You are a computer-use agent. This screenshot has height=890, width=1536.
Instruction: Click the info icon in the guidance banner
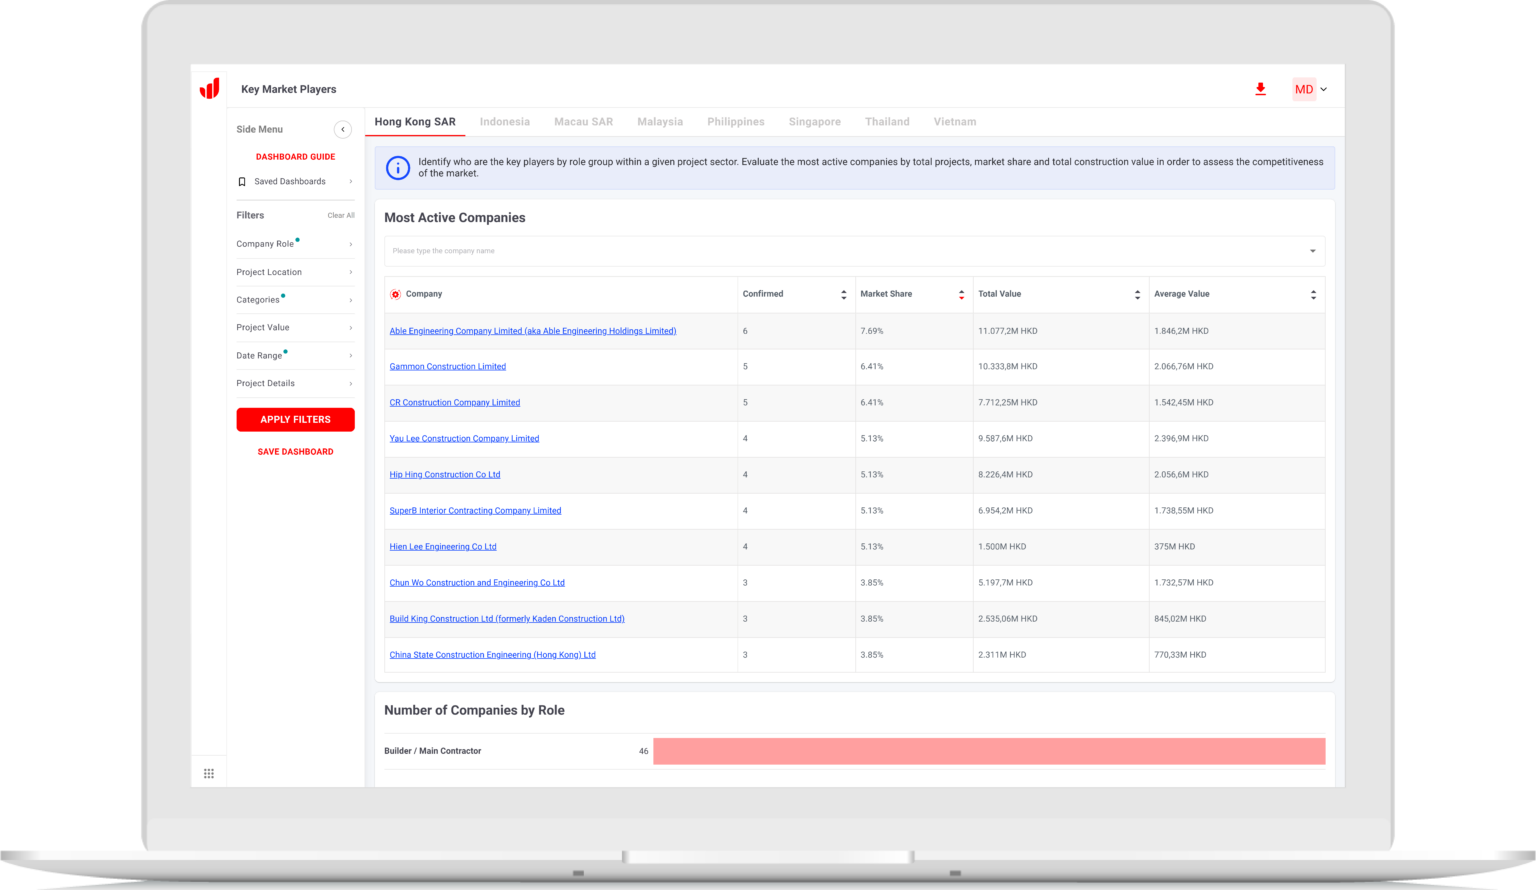(x=397, y=168)
